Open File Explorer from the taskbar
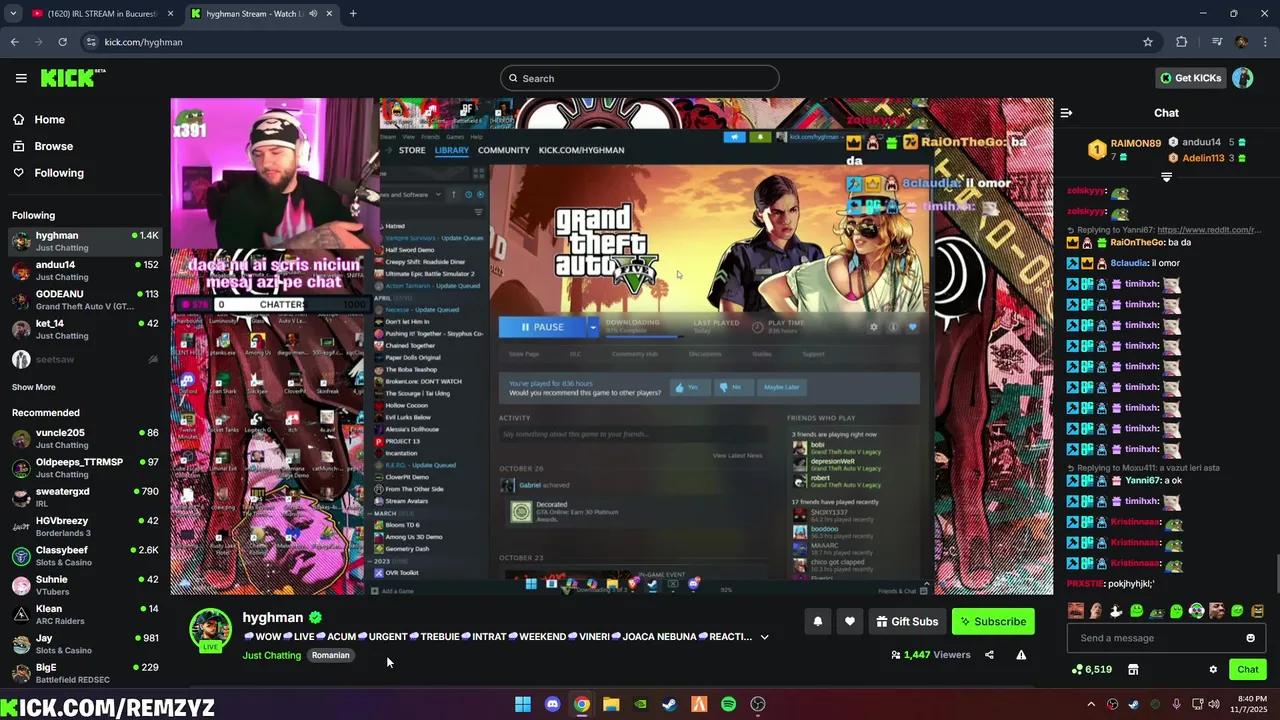This screenshot has width=1280, height=720. point(611,704)
